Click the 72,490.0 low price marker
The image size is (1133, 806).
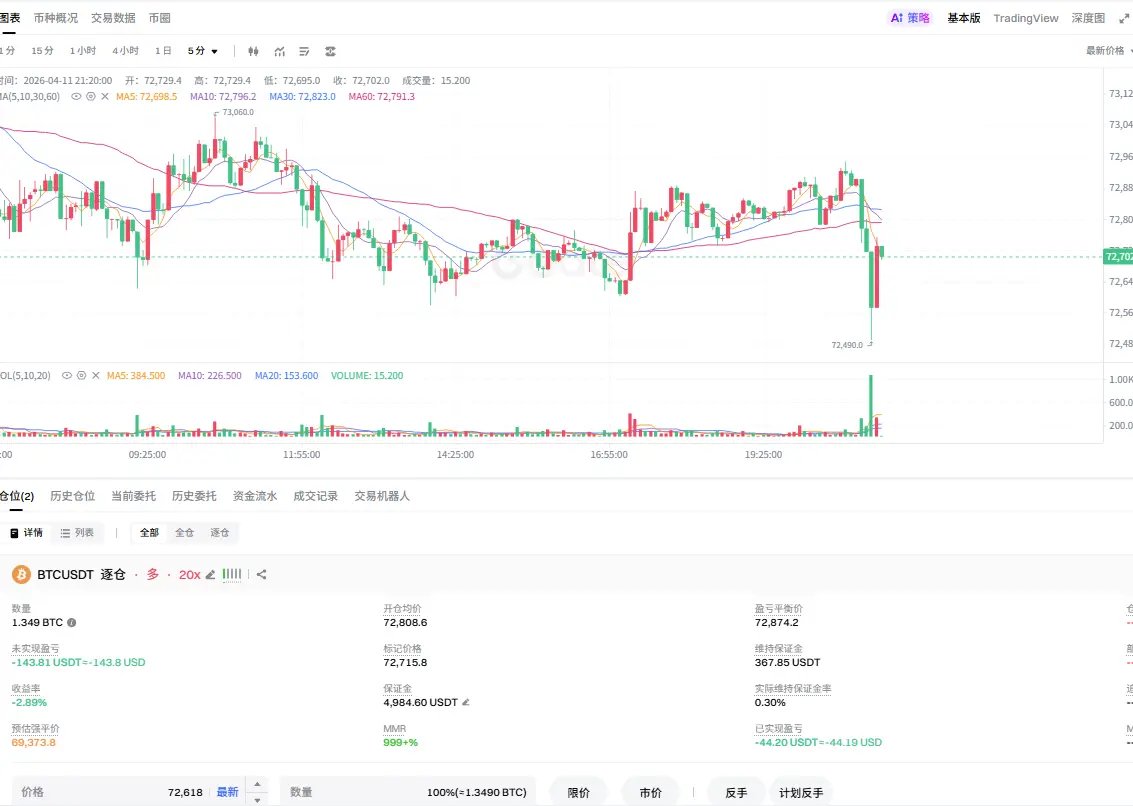847,345
